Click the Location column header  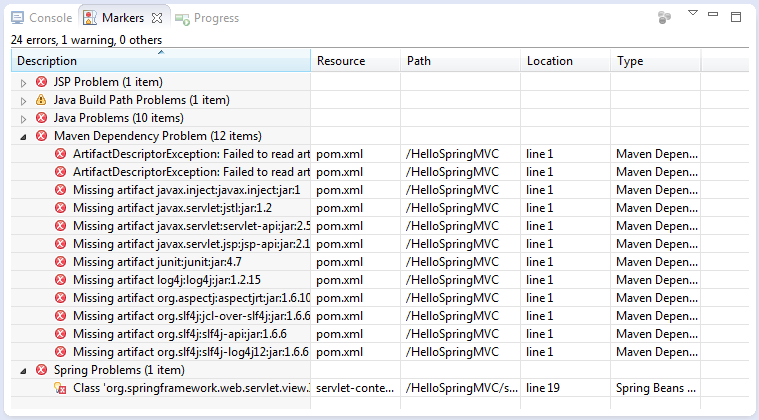pyautogui.click(x=565, y=61)
